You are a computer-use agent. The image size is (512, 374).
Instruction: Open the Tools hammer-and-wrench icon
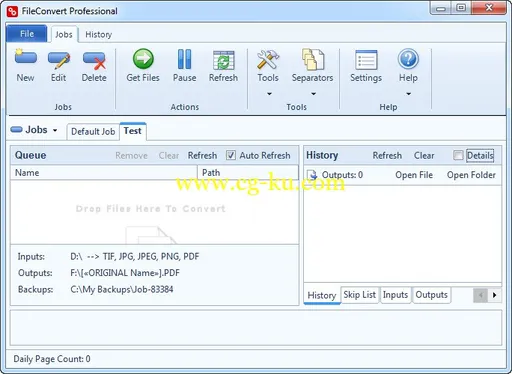(x=268, y=60)
